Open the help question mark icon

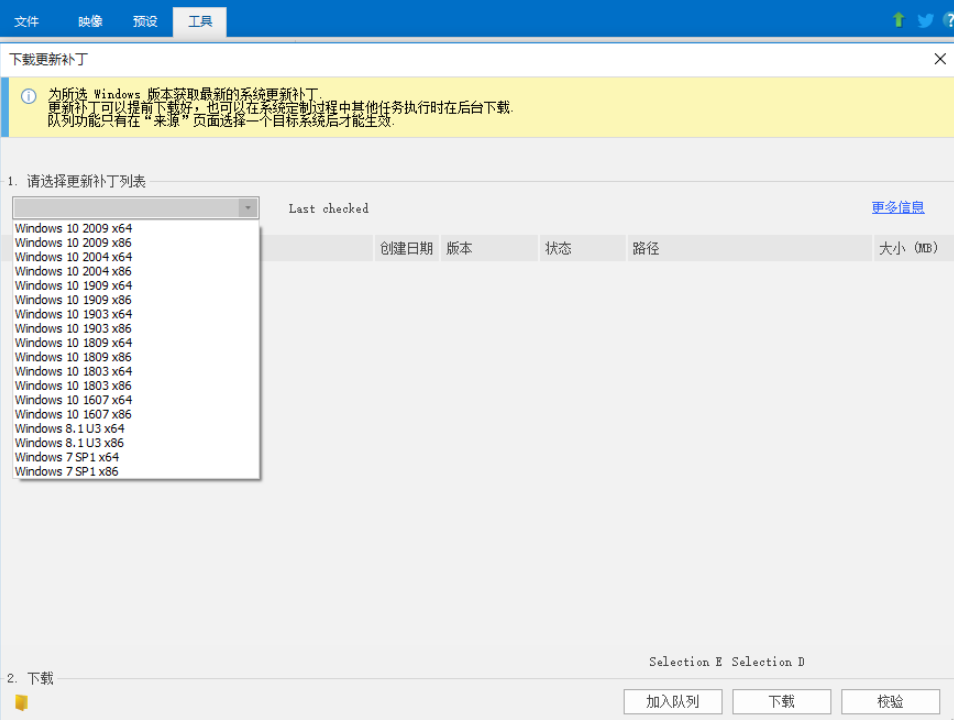point(949,20)
